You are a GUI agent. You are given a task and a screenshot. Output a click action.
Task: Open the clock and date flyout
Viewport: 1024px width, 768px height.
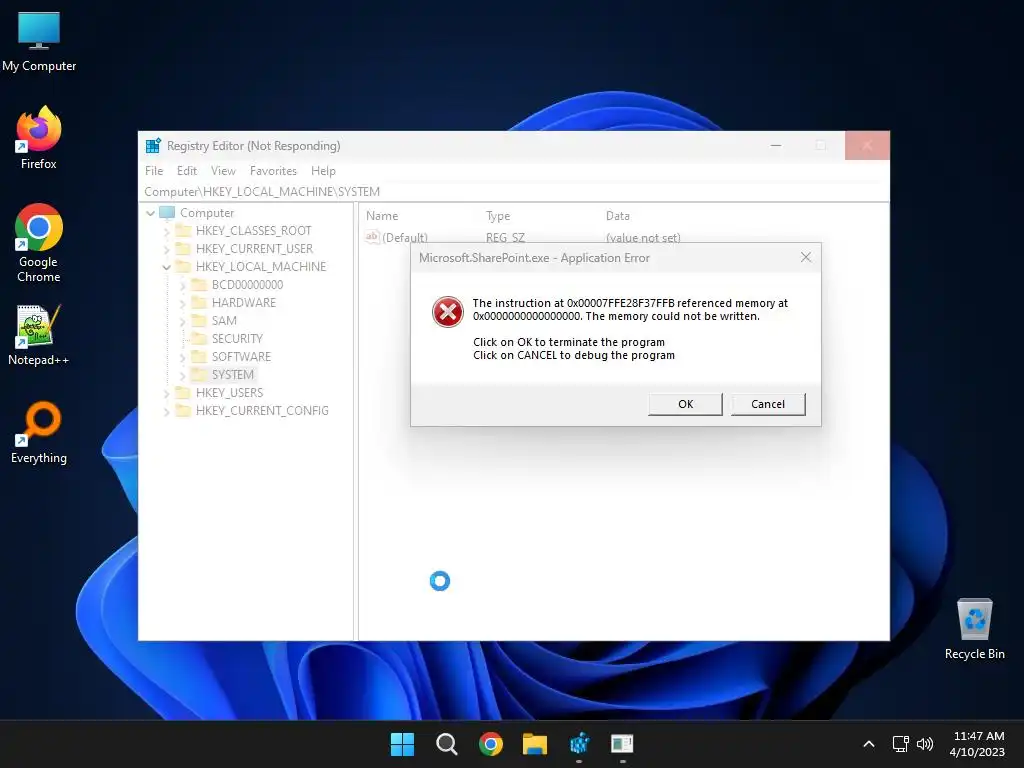pyautogui.click(x=978, y=744)
